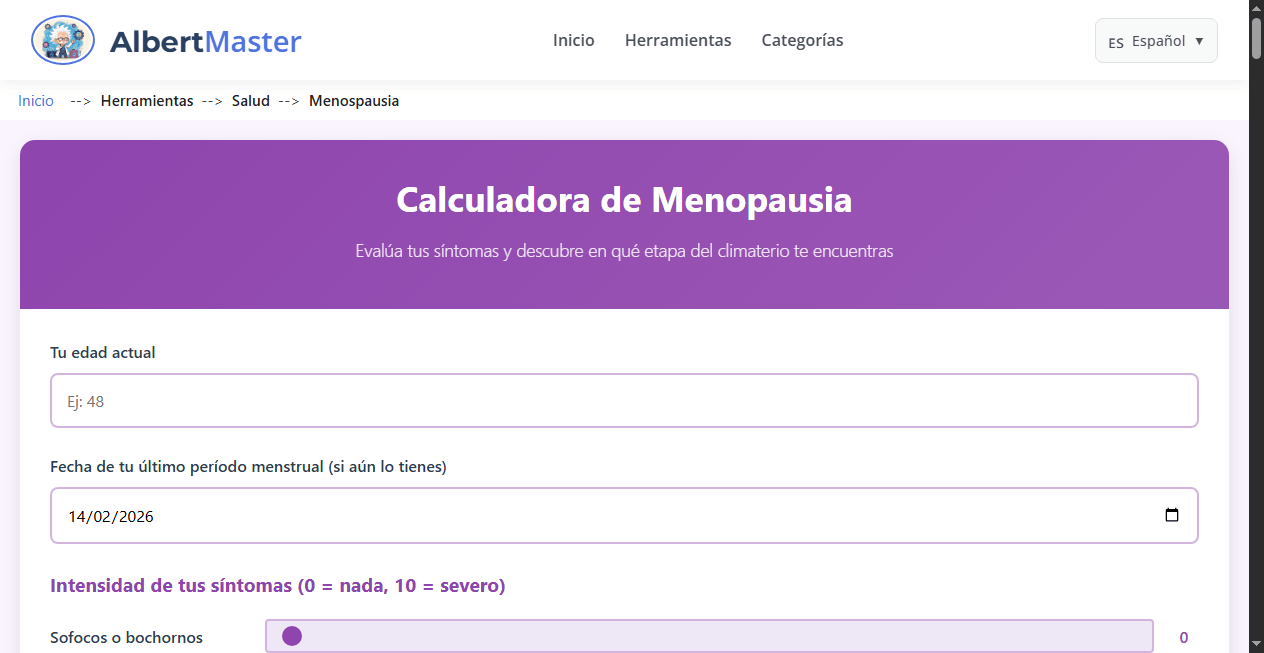
Task: Click the Herramientas breadcrumb item
Action: tap(147, 100)
